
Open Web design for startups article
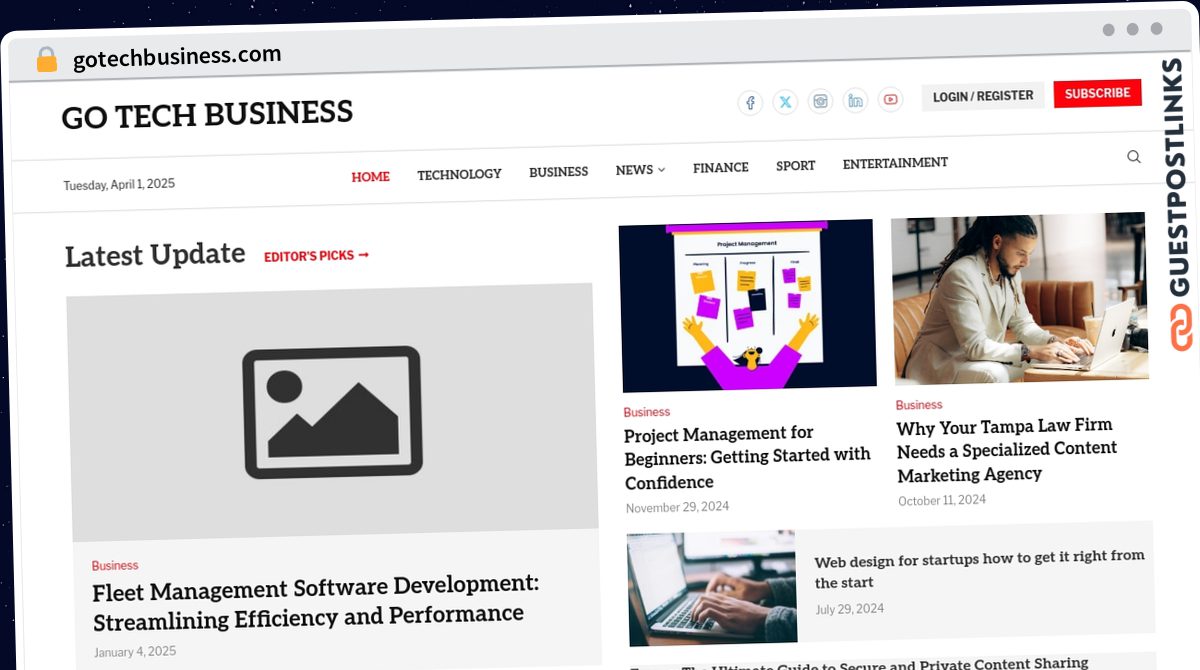pyautogui.click(x=979, y=569)
